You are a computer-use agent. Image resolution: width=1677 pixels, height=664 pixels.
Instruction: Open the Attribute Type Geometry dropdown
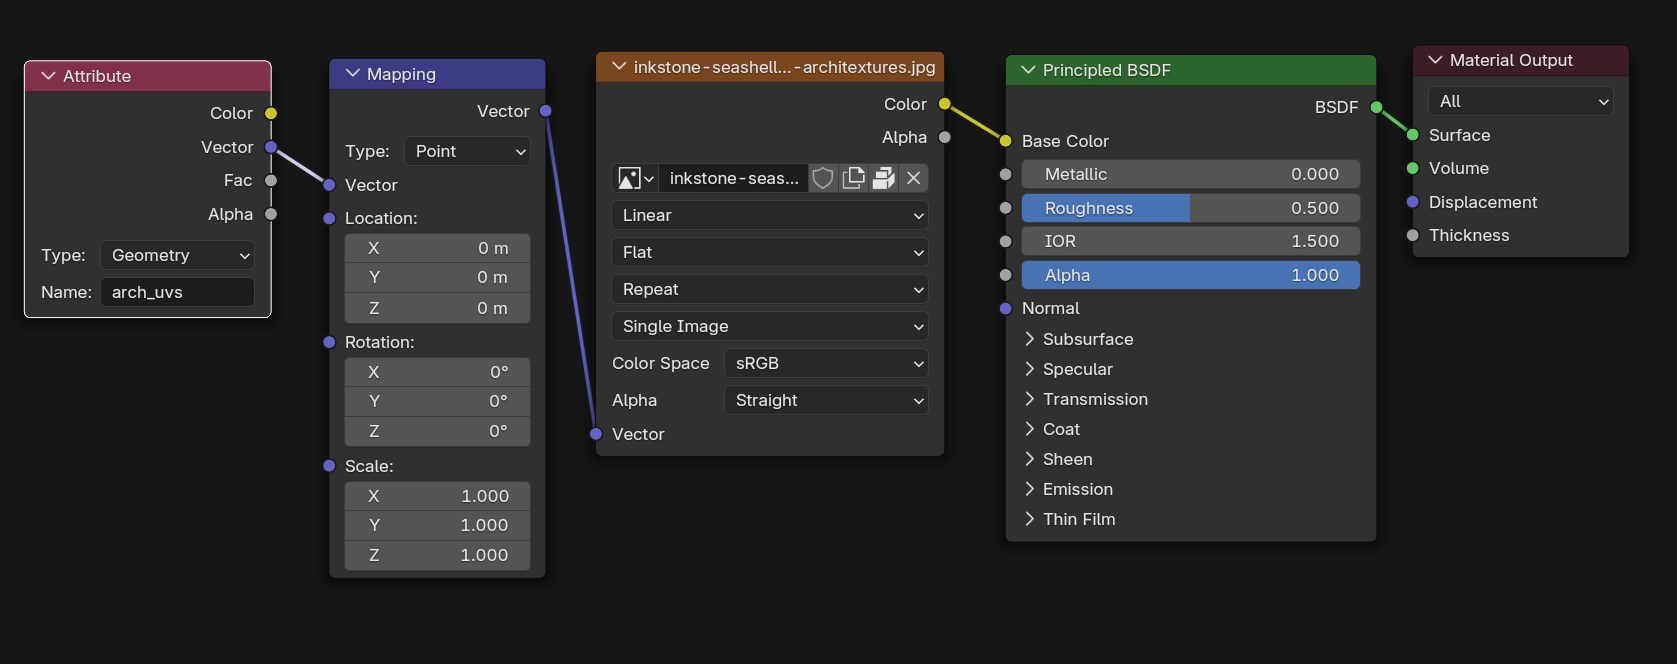tap(177, 255)
